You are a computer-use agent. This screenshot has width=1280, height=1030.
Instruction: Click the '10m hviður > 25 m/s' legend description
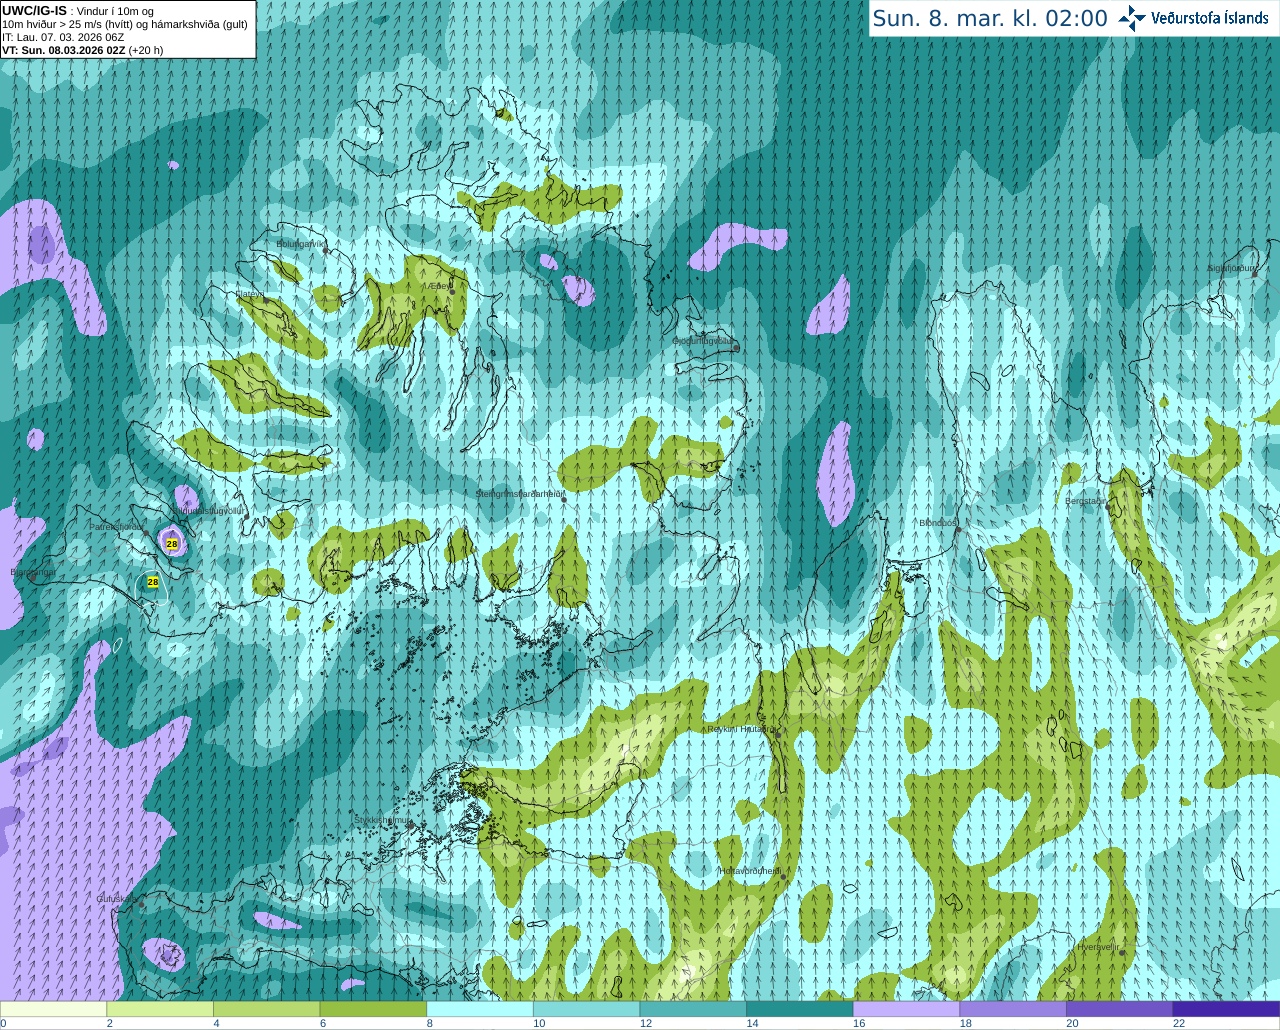[x=125, y=24]
